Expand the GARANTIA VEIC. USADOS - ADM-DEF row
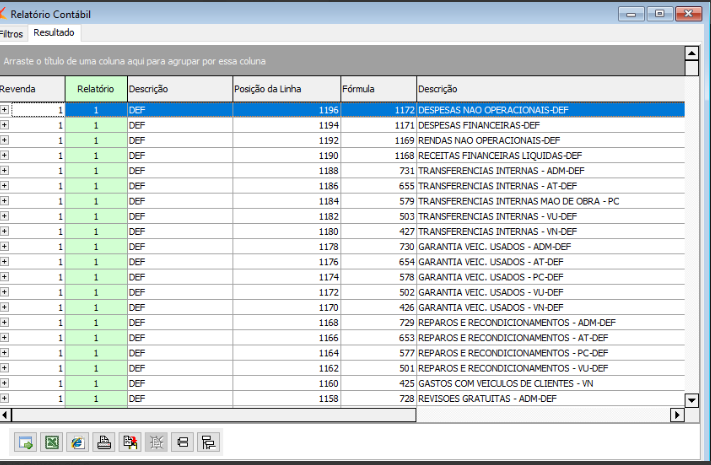This screenshot has width=711, height=465. tap(4, 246)
